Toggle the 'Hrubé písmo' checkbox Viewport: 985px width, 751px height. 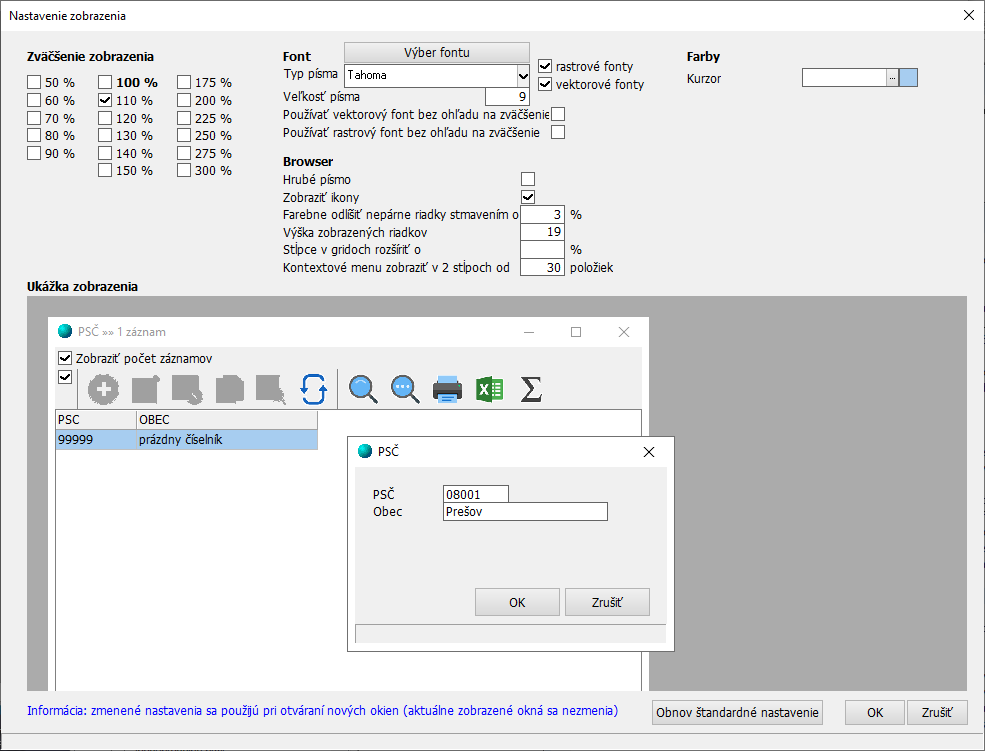pos(528,179)
